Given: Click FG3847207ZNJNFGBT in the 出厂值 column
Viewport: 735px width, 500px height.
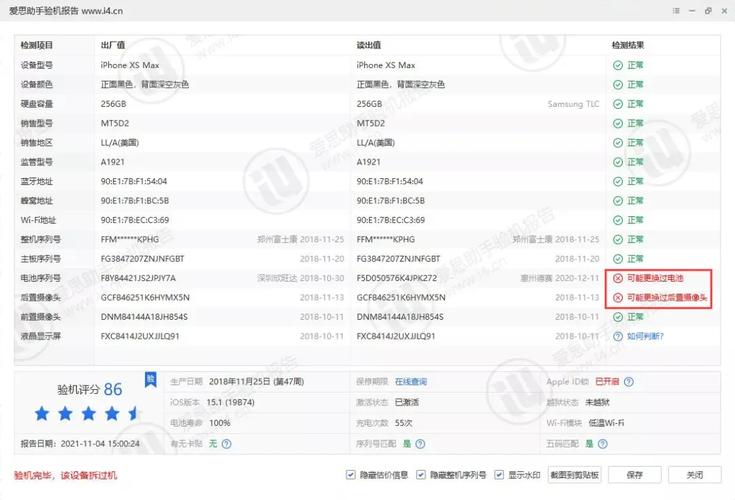Looking at the screenshot, I should (142, 259).
